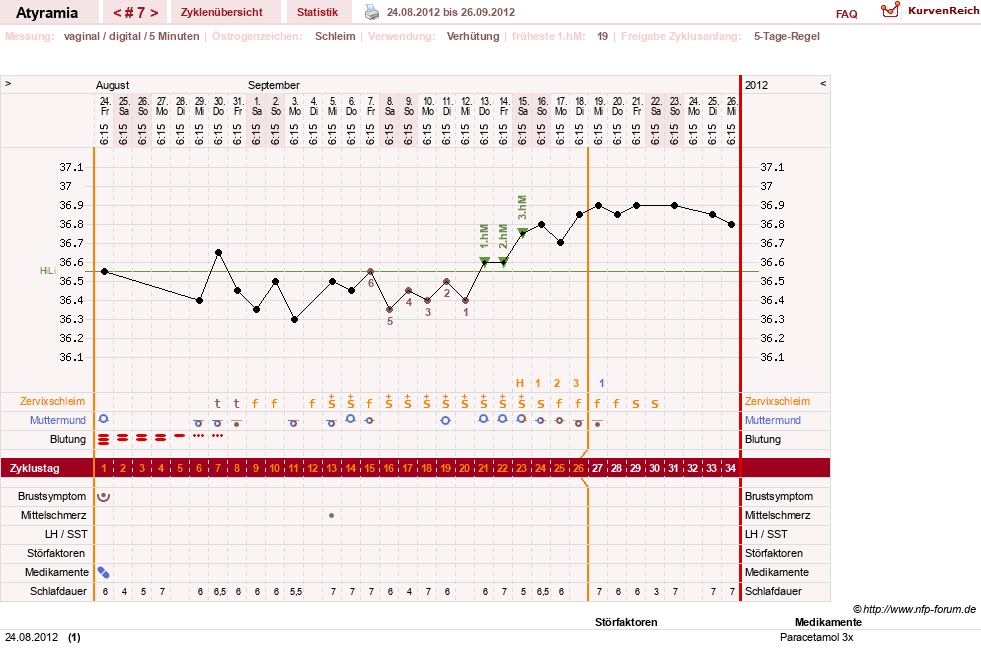The height and width of the screenshot is (661, 981).
Task: Click the KurvenReich crown logo icon
Action: pyautogui.click(x=890, y=10)
